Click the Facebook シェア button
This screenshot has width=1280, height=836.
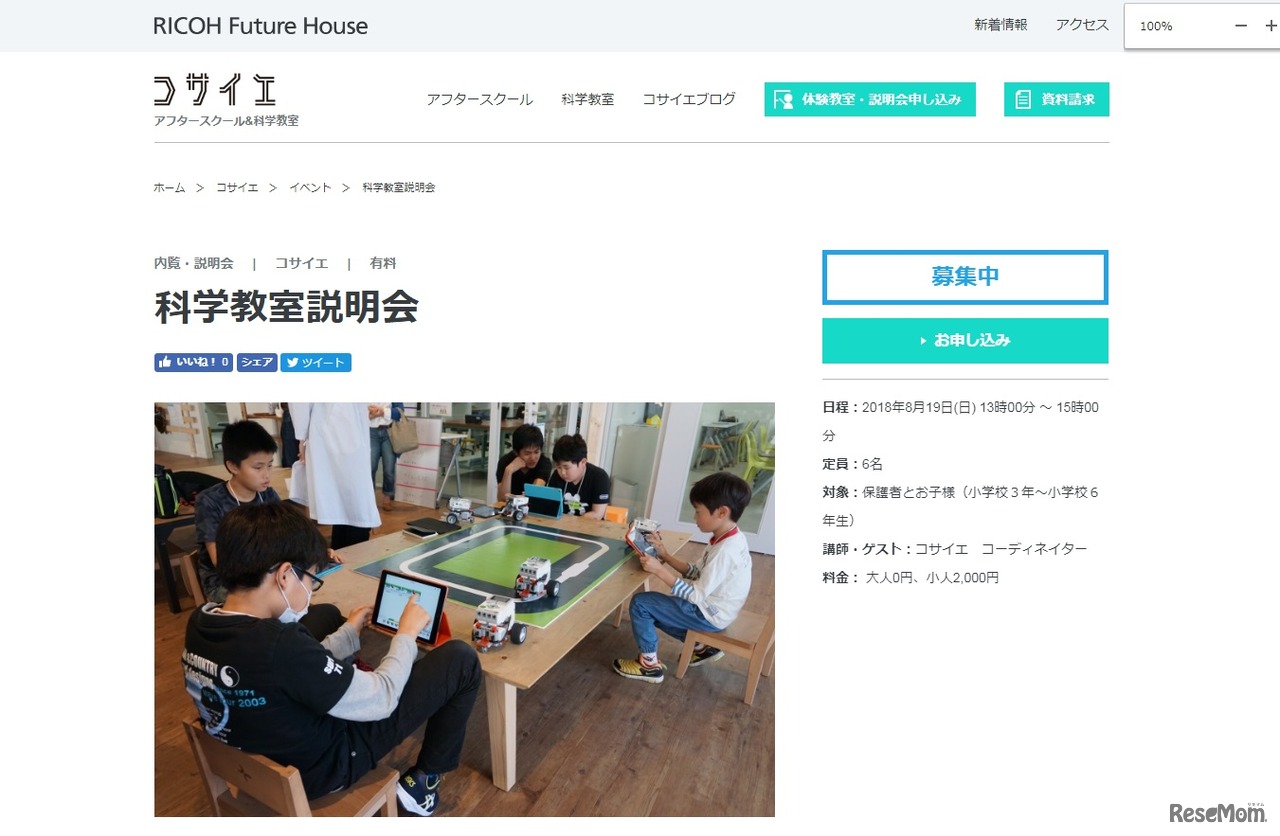257,362
